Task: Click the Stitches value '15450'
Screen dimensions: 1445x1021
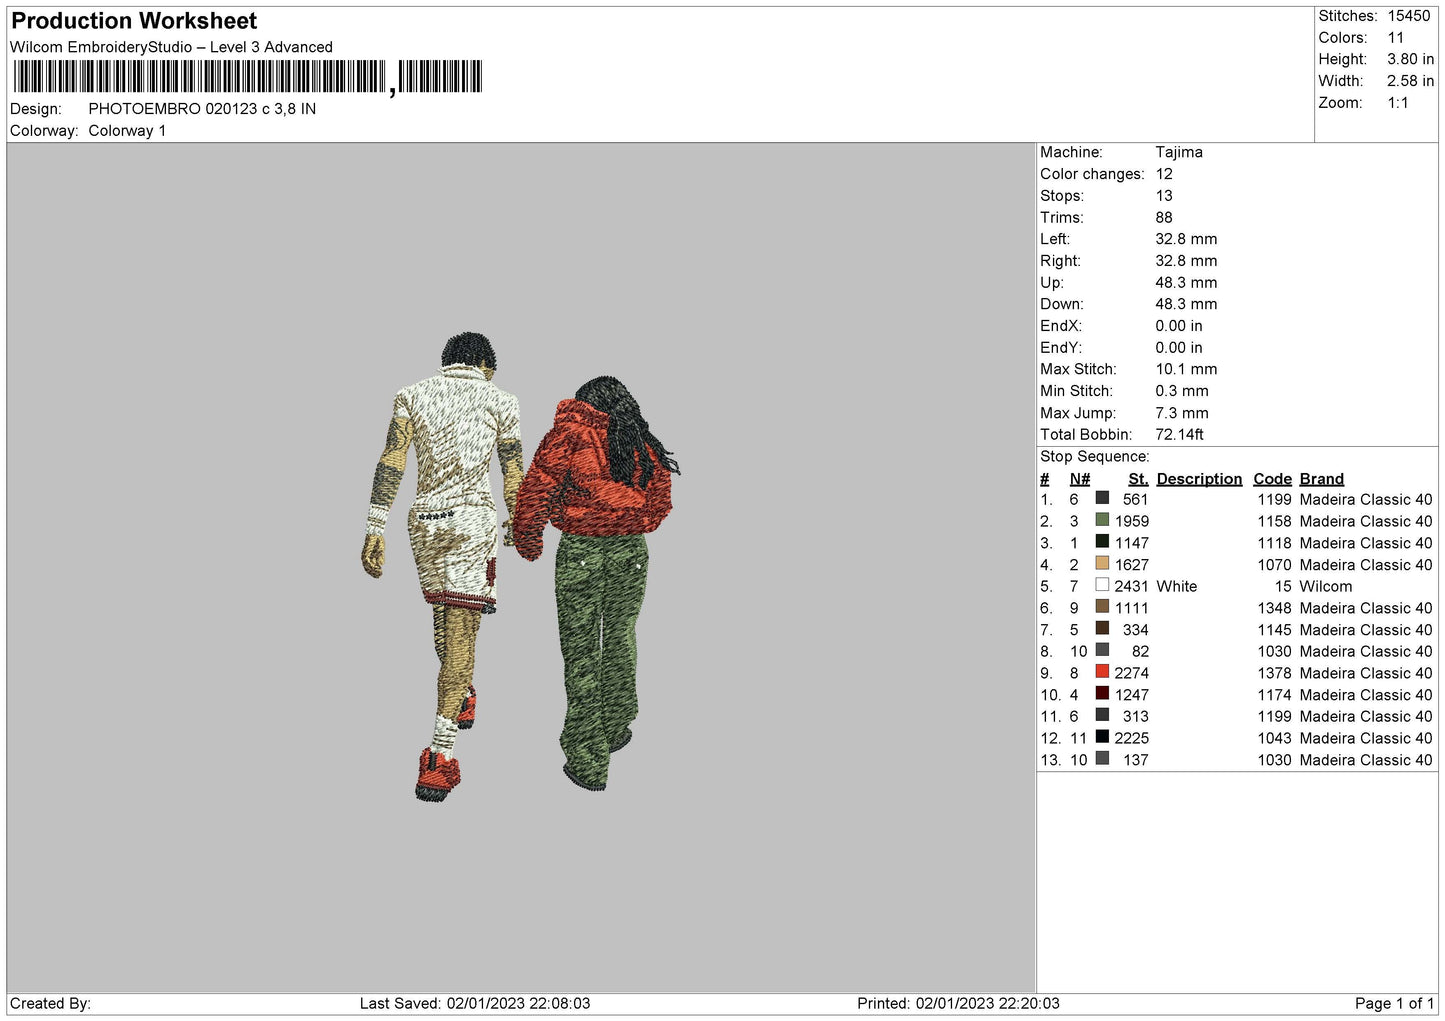Action: pyautogui.click(x=1408, y=16)
